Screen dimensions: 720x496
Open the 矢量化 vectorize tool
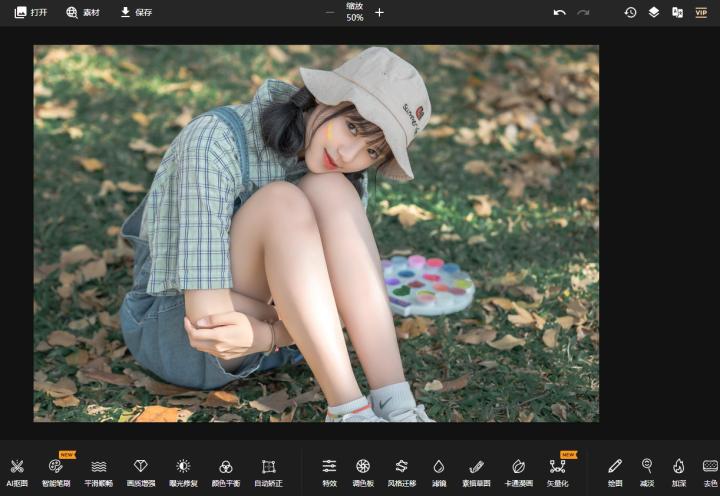[558, 471]
